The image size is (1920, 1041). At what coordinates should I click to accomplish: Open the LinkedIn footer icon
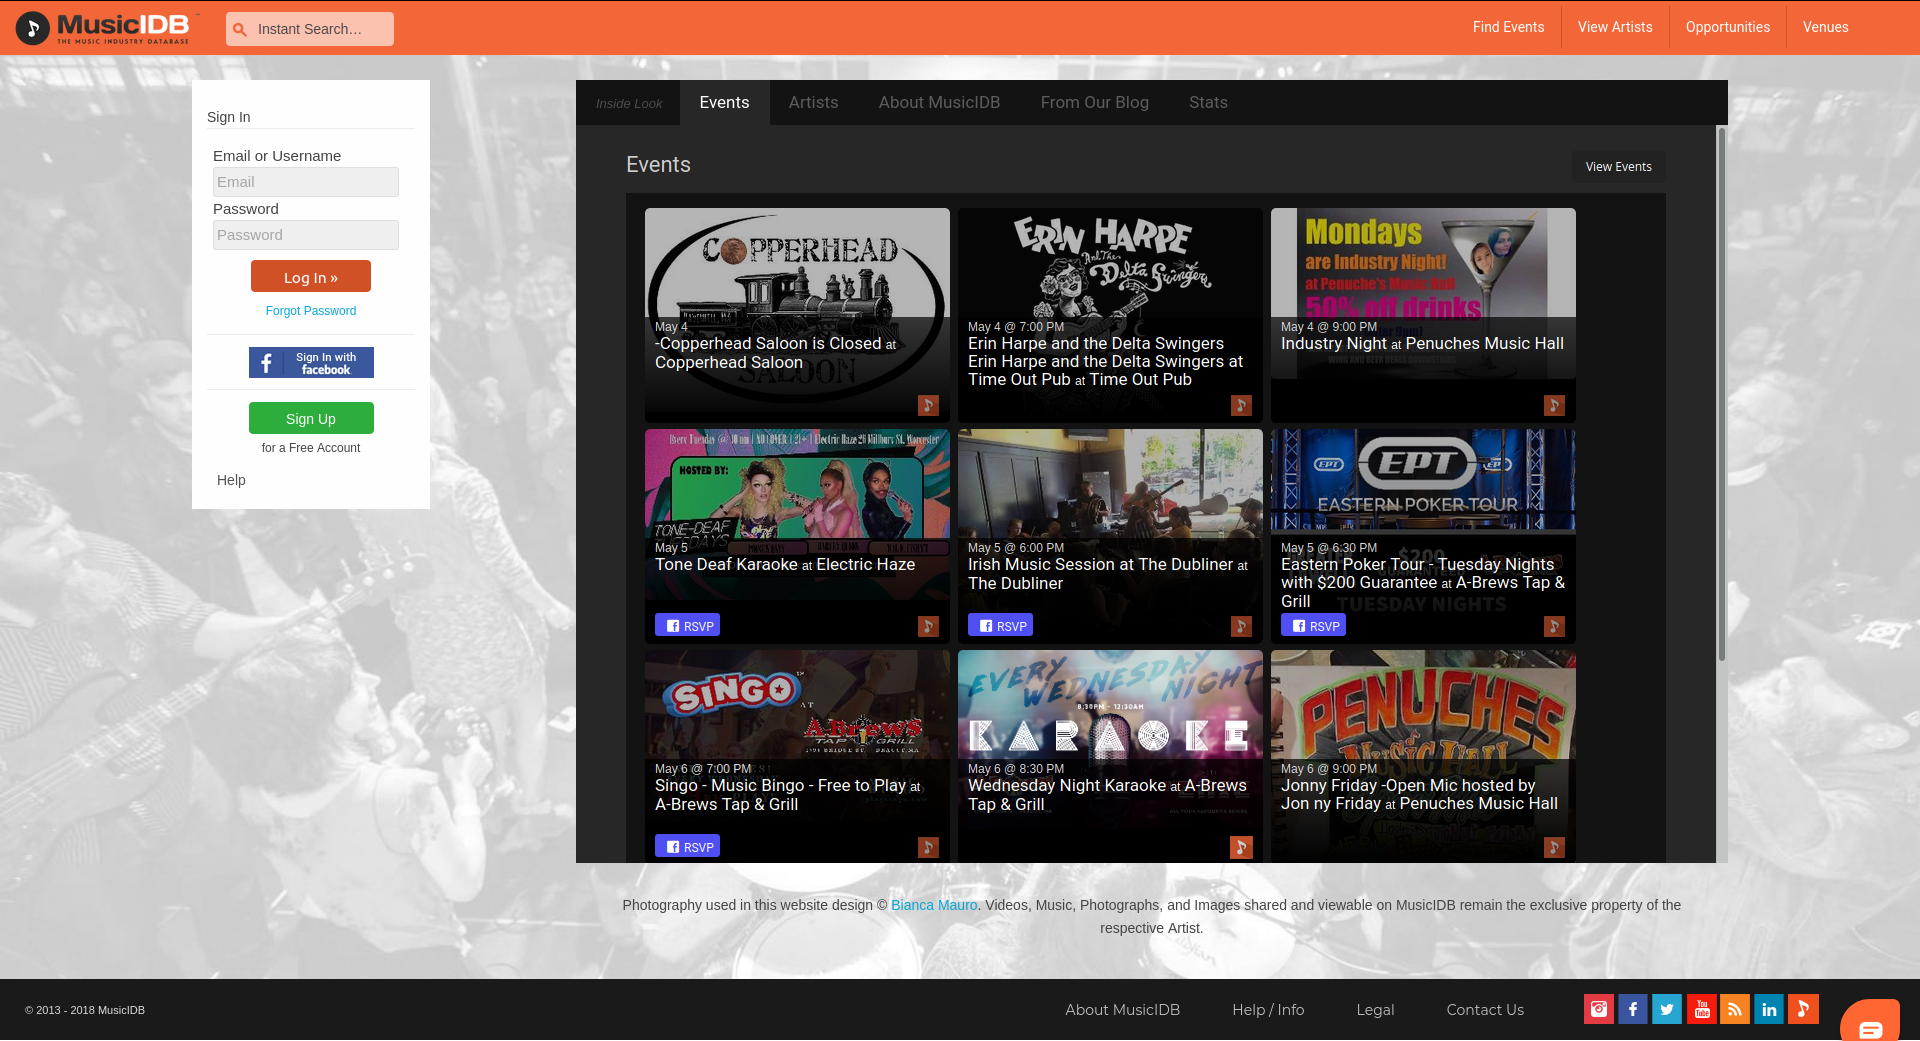click(1769, 1009)
